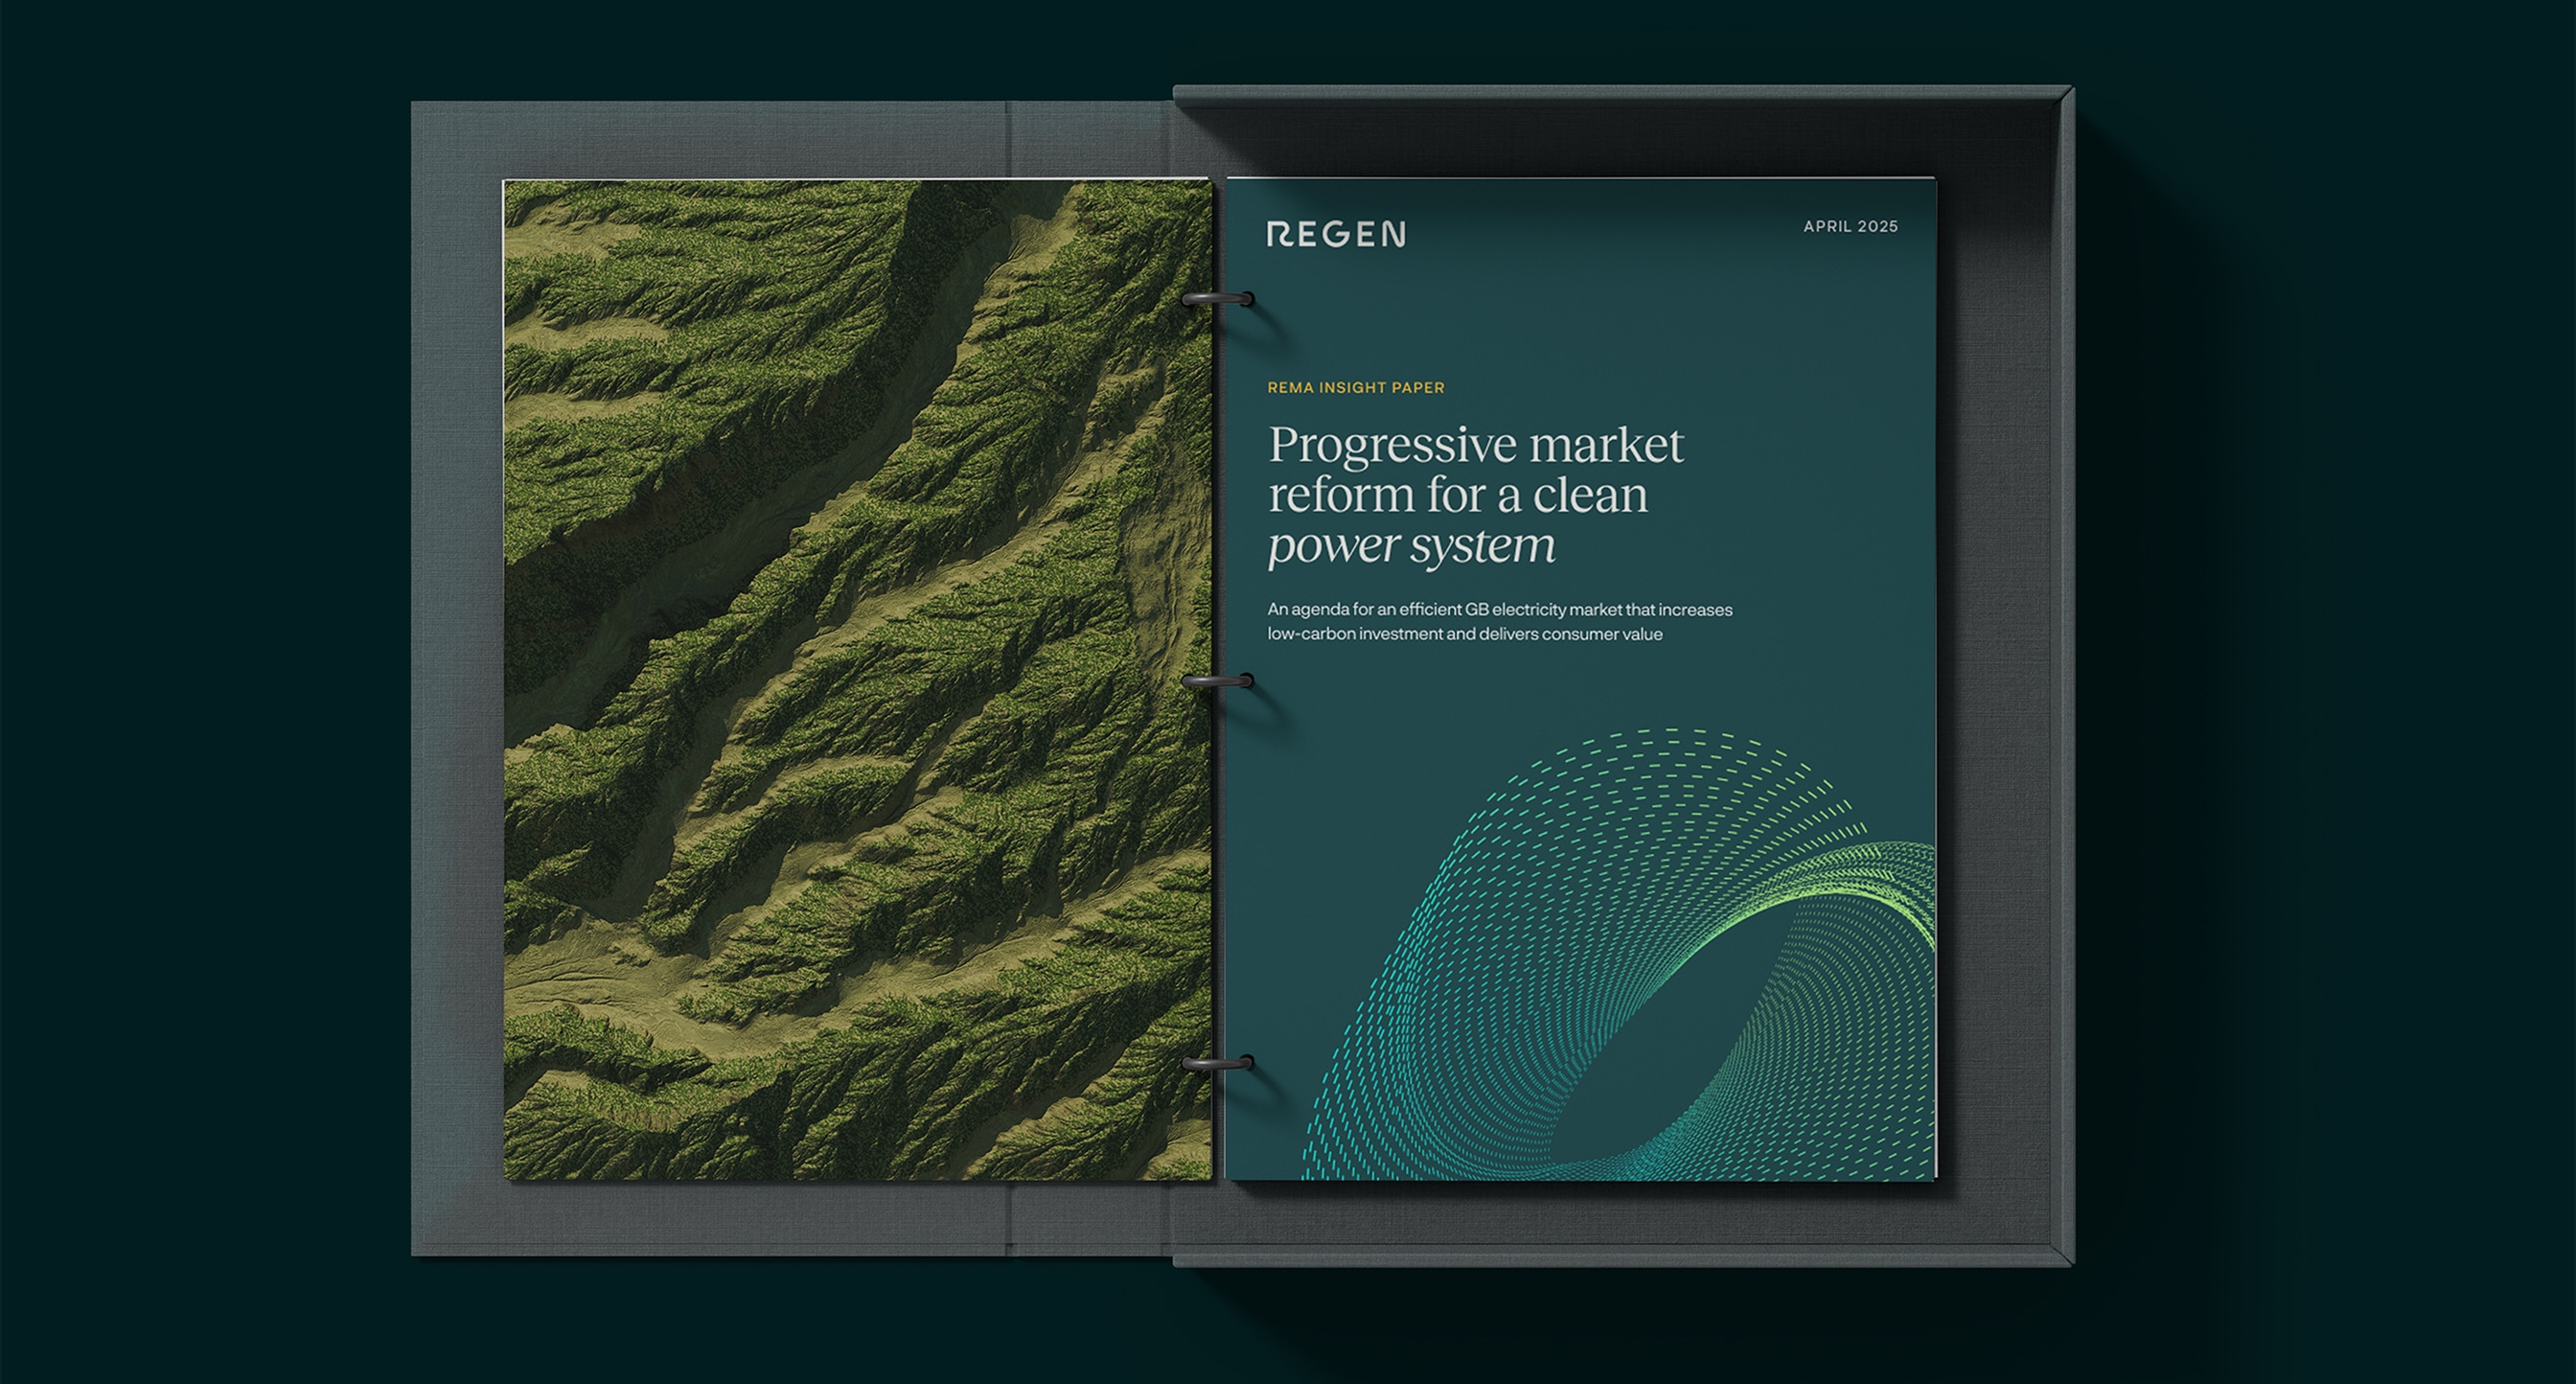Click the "REMA INSIGHT PAPER" label
Image resolution: width=2576 pixels, height=1384 pixels.
[1356, 387]
